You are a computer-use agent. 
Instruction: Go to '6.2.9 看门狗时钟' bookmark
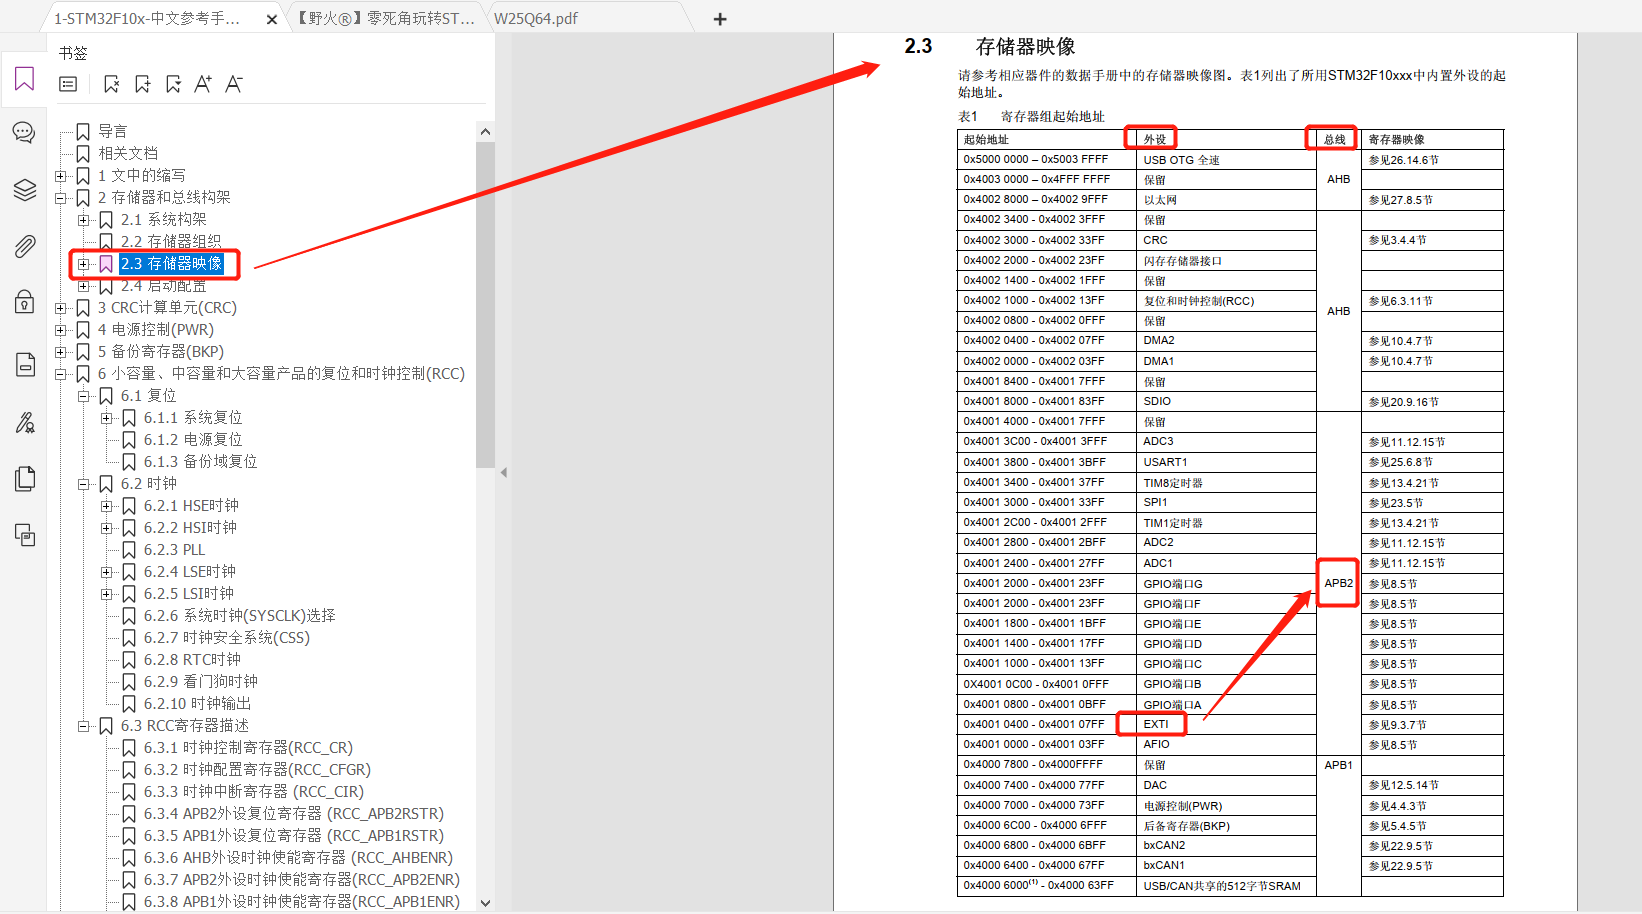200,681
